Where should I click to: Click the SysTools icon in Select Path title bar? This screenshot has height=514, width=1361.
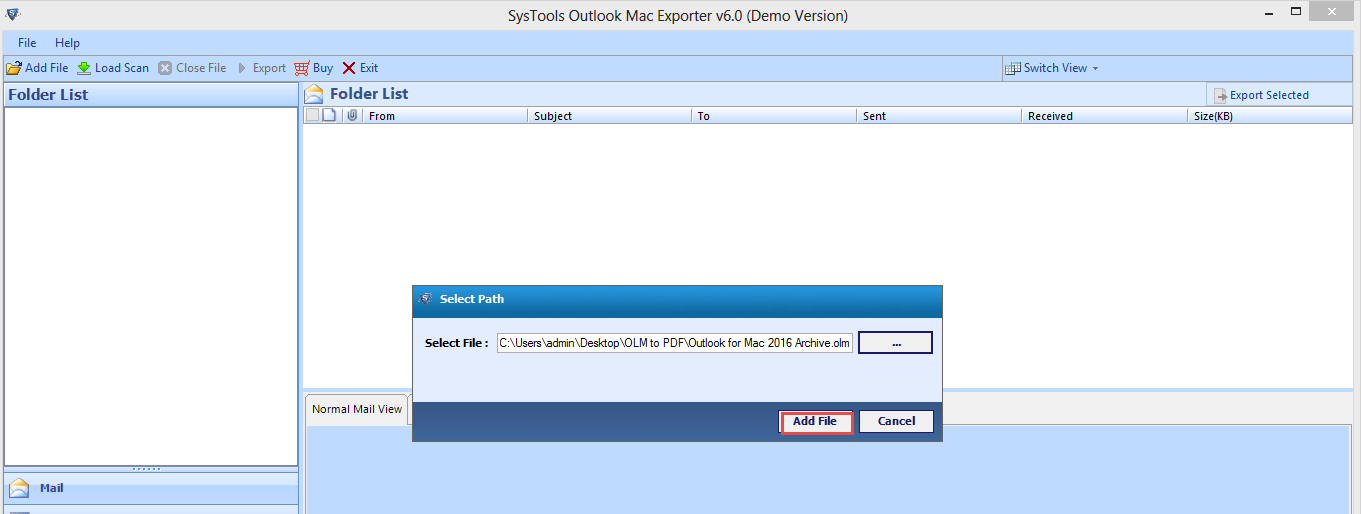click(x=425, y=299)
